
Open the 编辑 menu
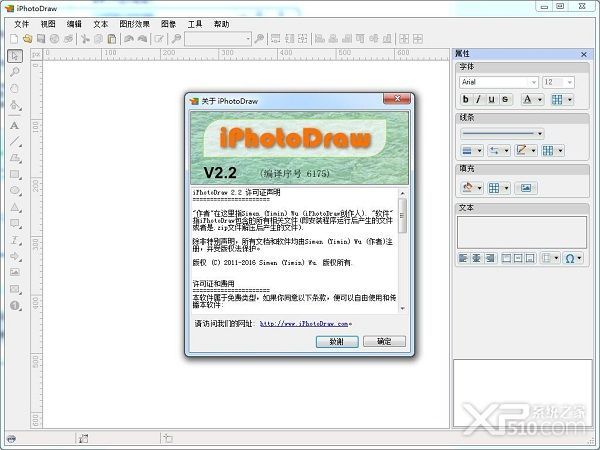(x=74, y=24)
